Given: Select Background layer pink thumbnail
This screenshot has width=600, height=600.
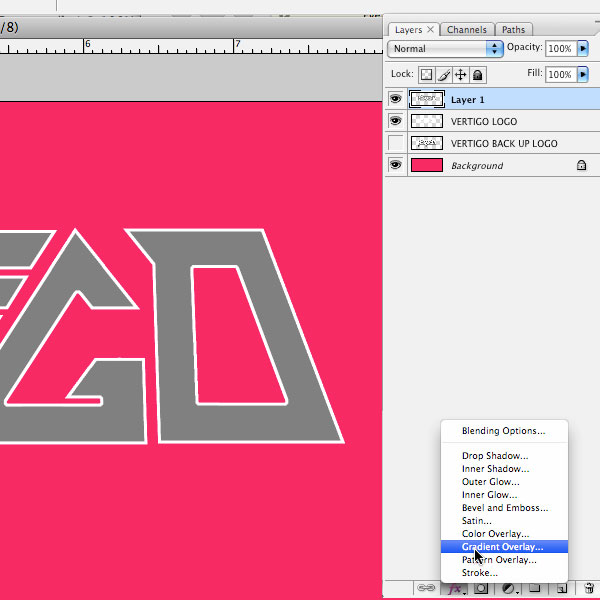Looking at the screenshot, I should click(x=427, y=165).
